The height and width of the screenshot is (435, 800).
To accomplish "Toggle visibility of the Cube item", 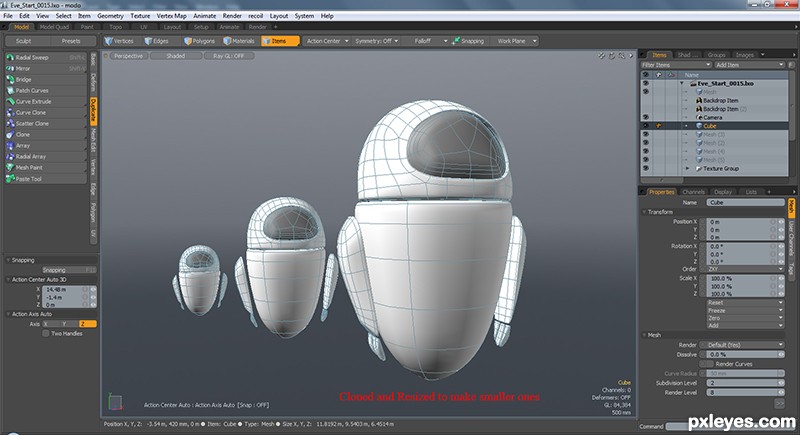I will (645, 125).
